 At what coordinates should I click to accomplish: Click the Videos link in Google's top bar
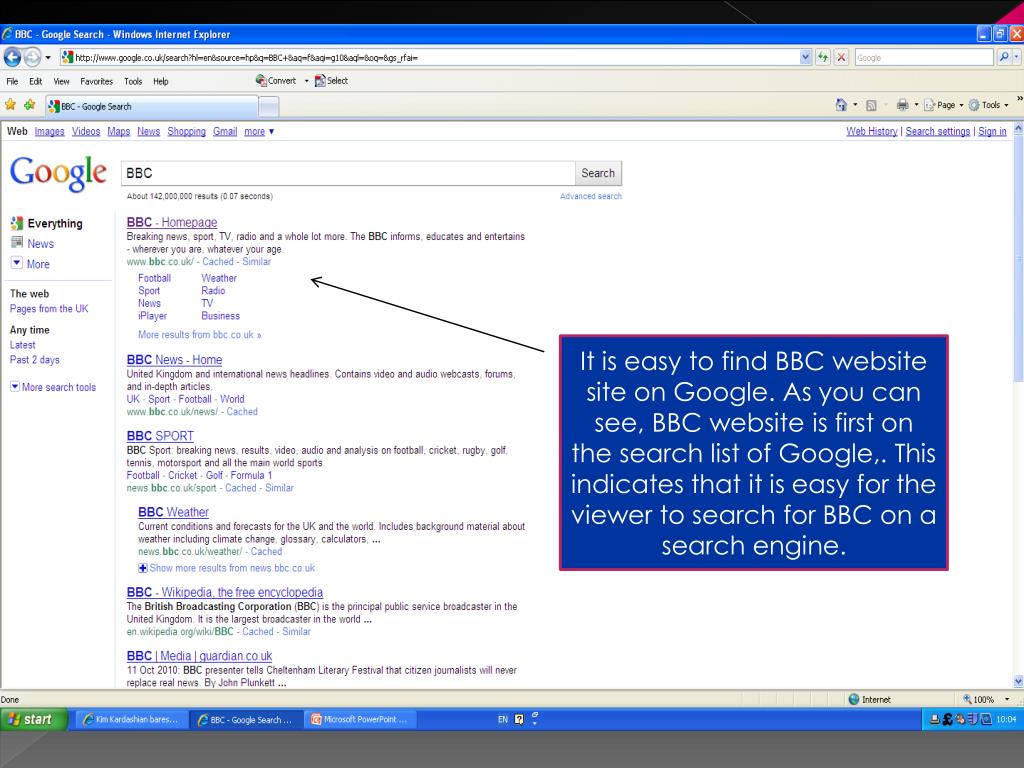(86, 131)
